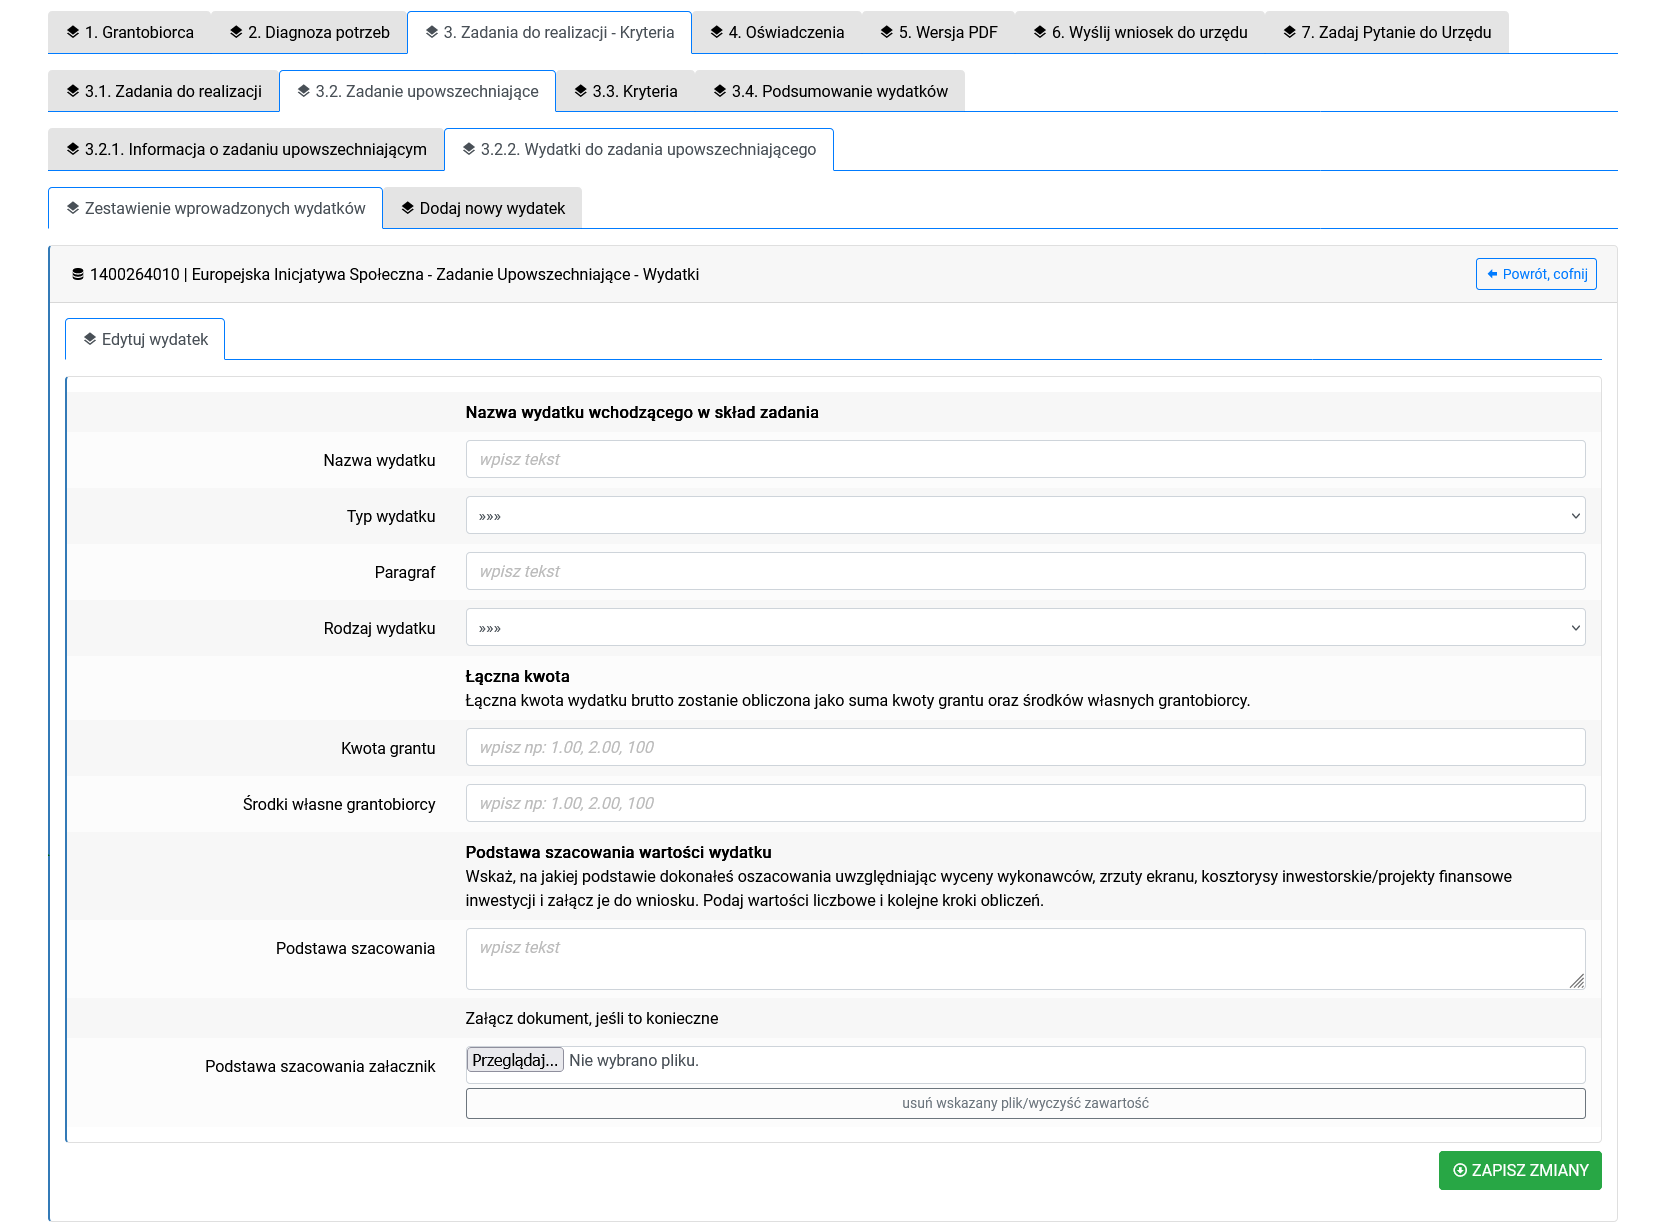Click 'usuń wskazany plik/wyczyść zawartość' button
The height and width of the screenshot is (1232, 1666).
[x=1025, y=1103]
